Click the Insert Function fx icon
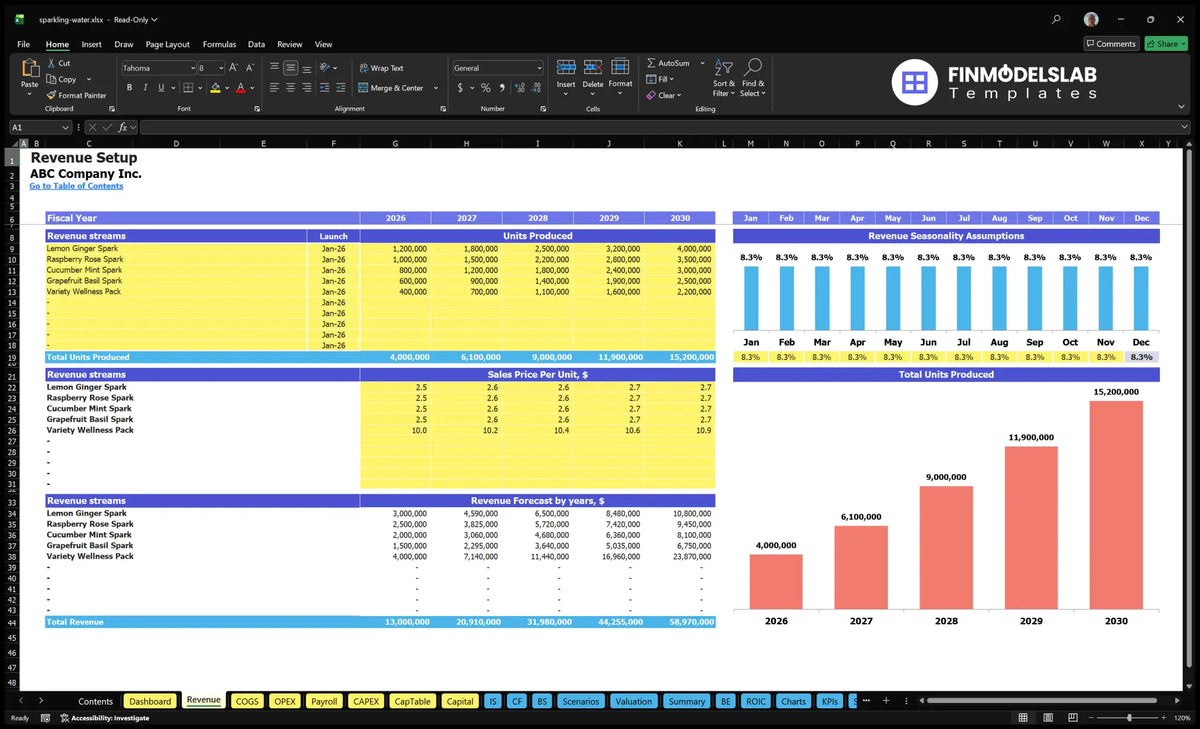Viewport: 1200px width, 729px height. click(x=123, y=127)
